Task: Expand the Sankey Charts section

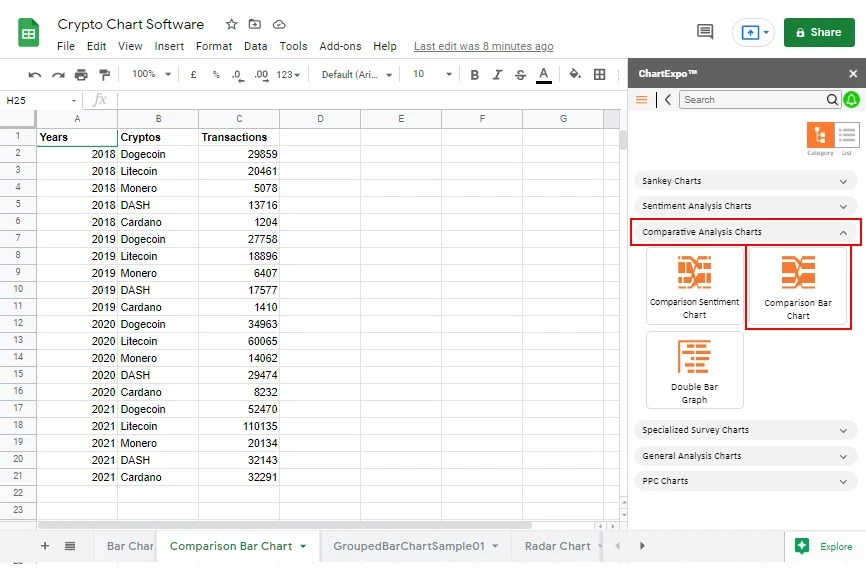Action: pos(745,181)
